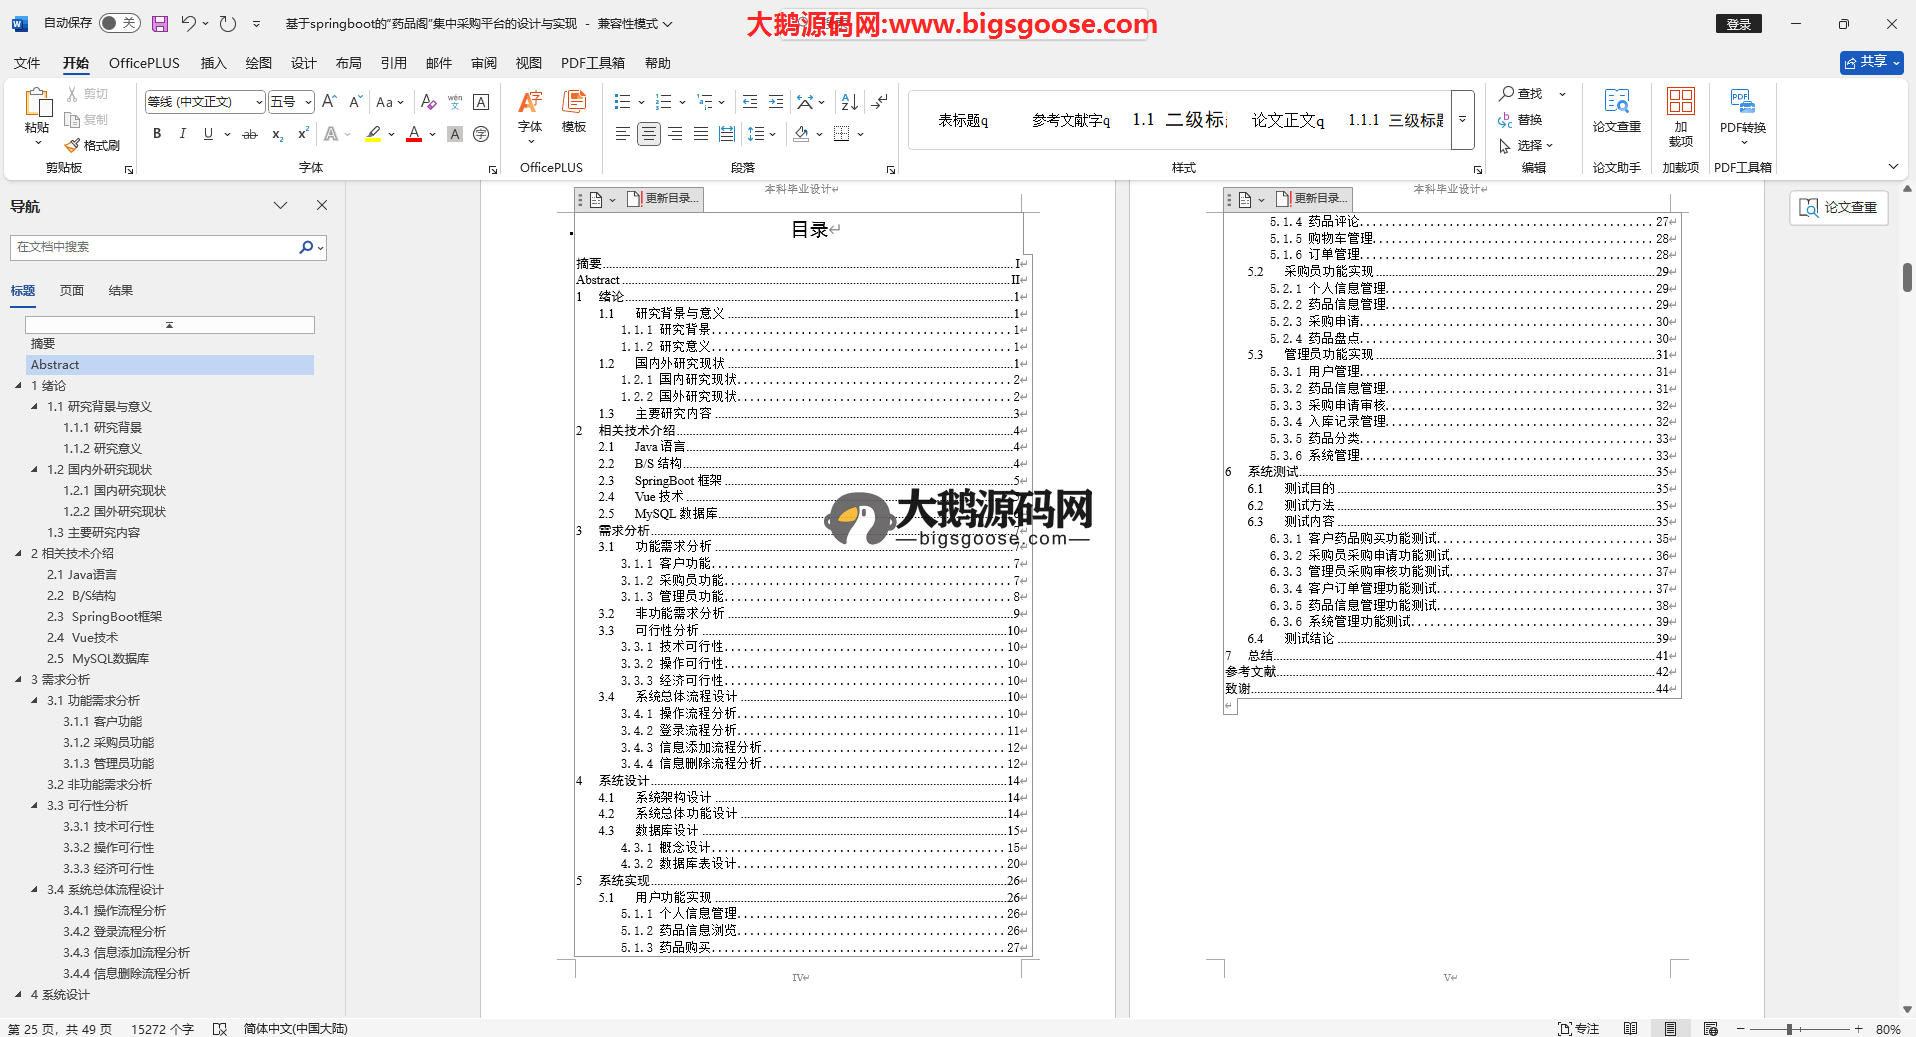Click the Format Painter (格式刷) icon
Viewport: 1916px width, 1037px height.
point(92,145)
